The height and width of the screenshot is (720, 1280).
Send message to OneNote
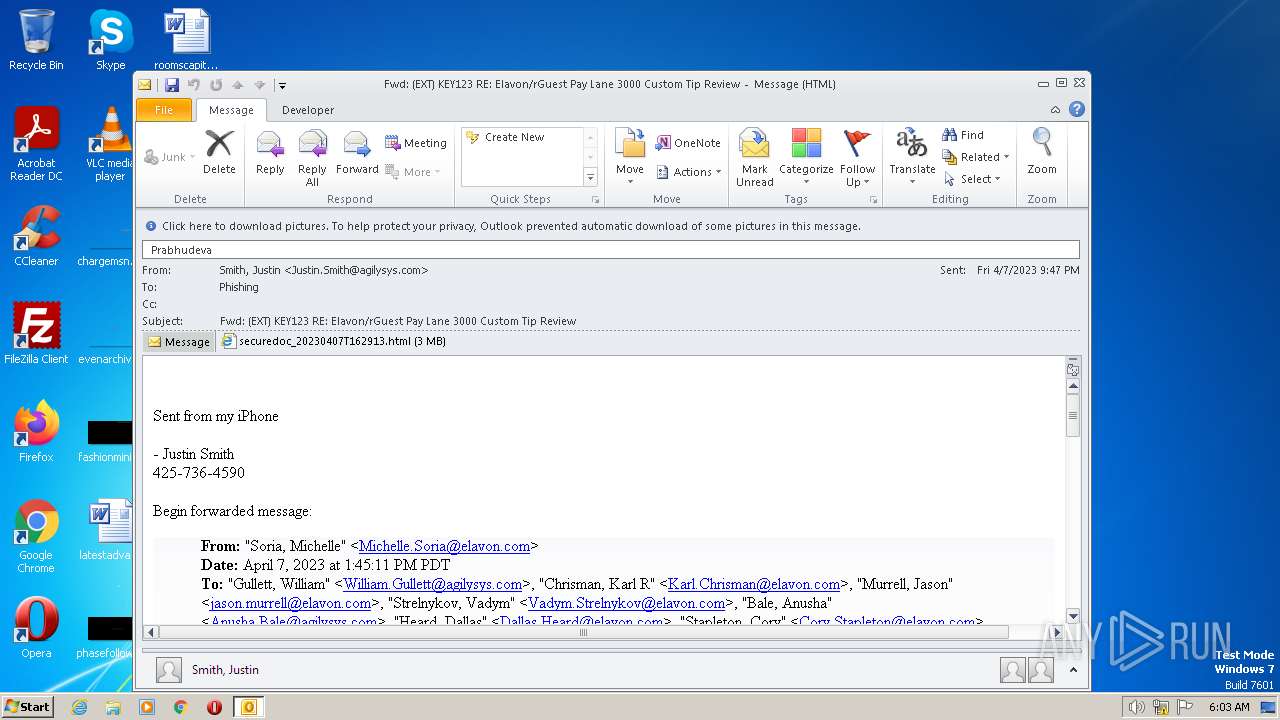688,143
